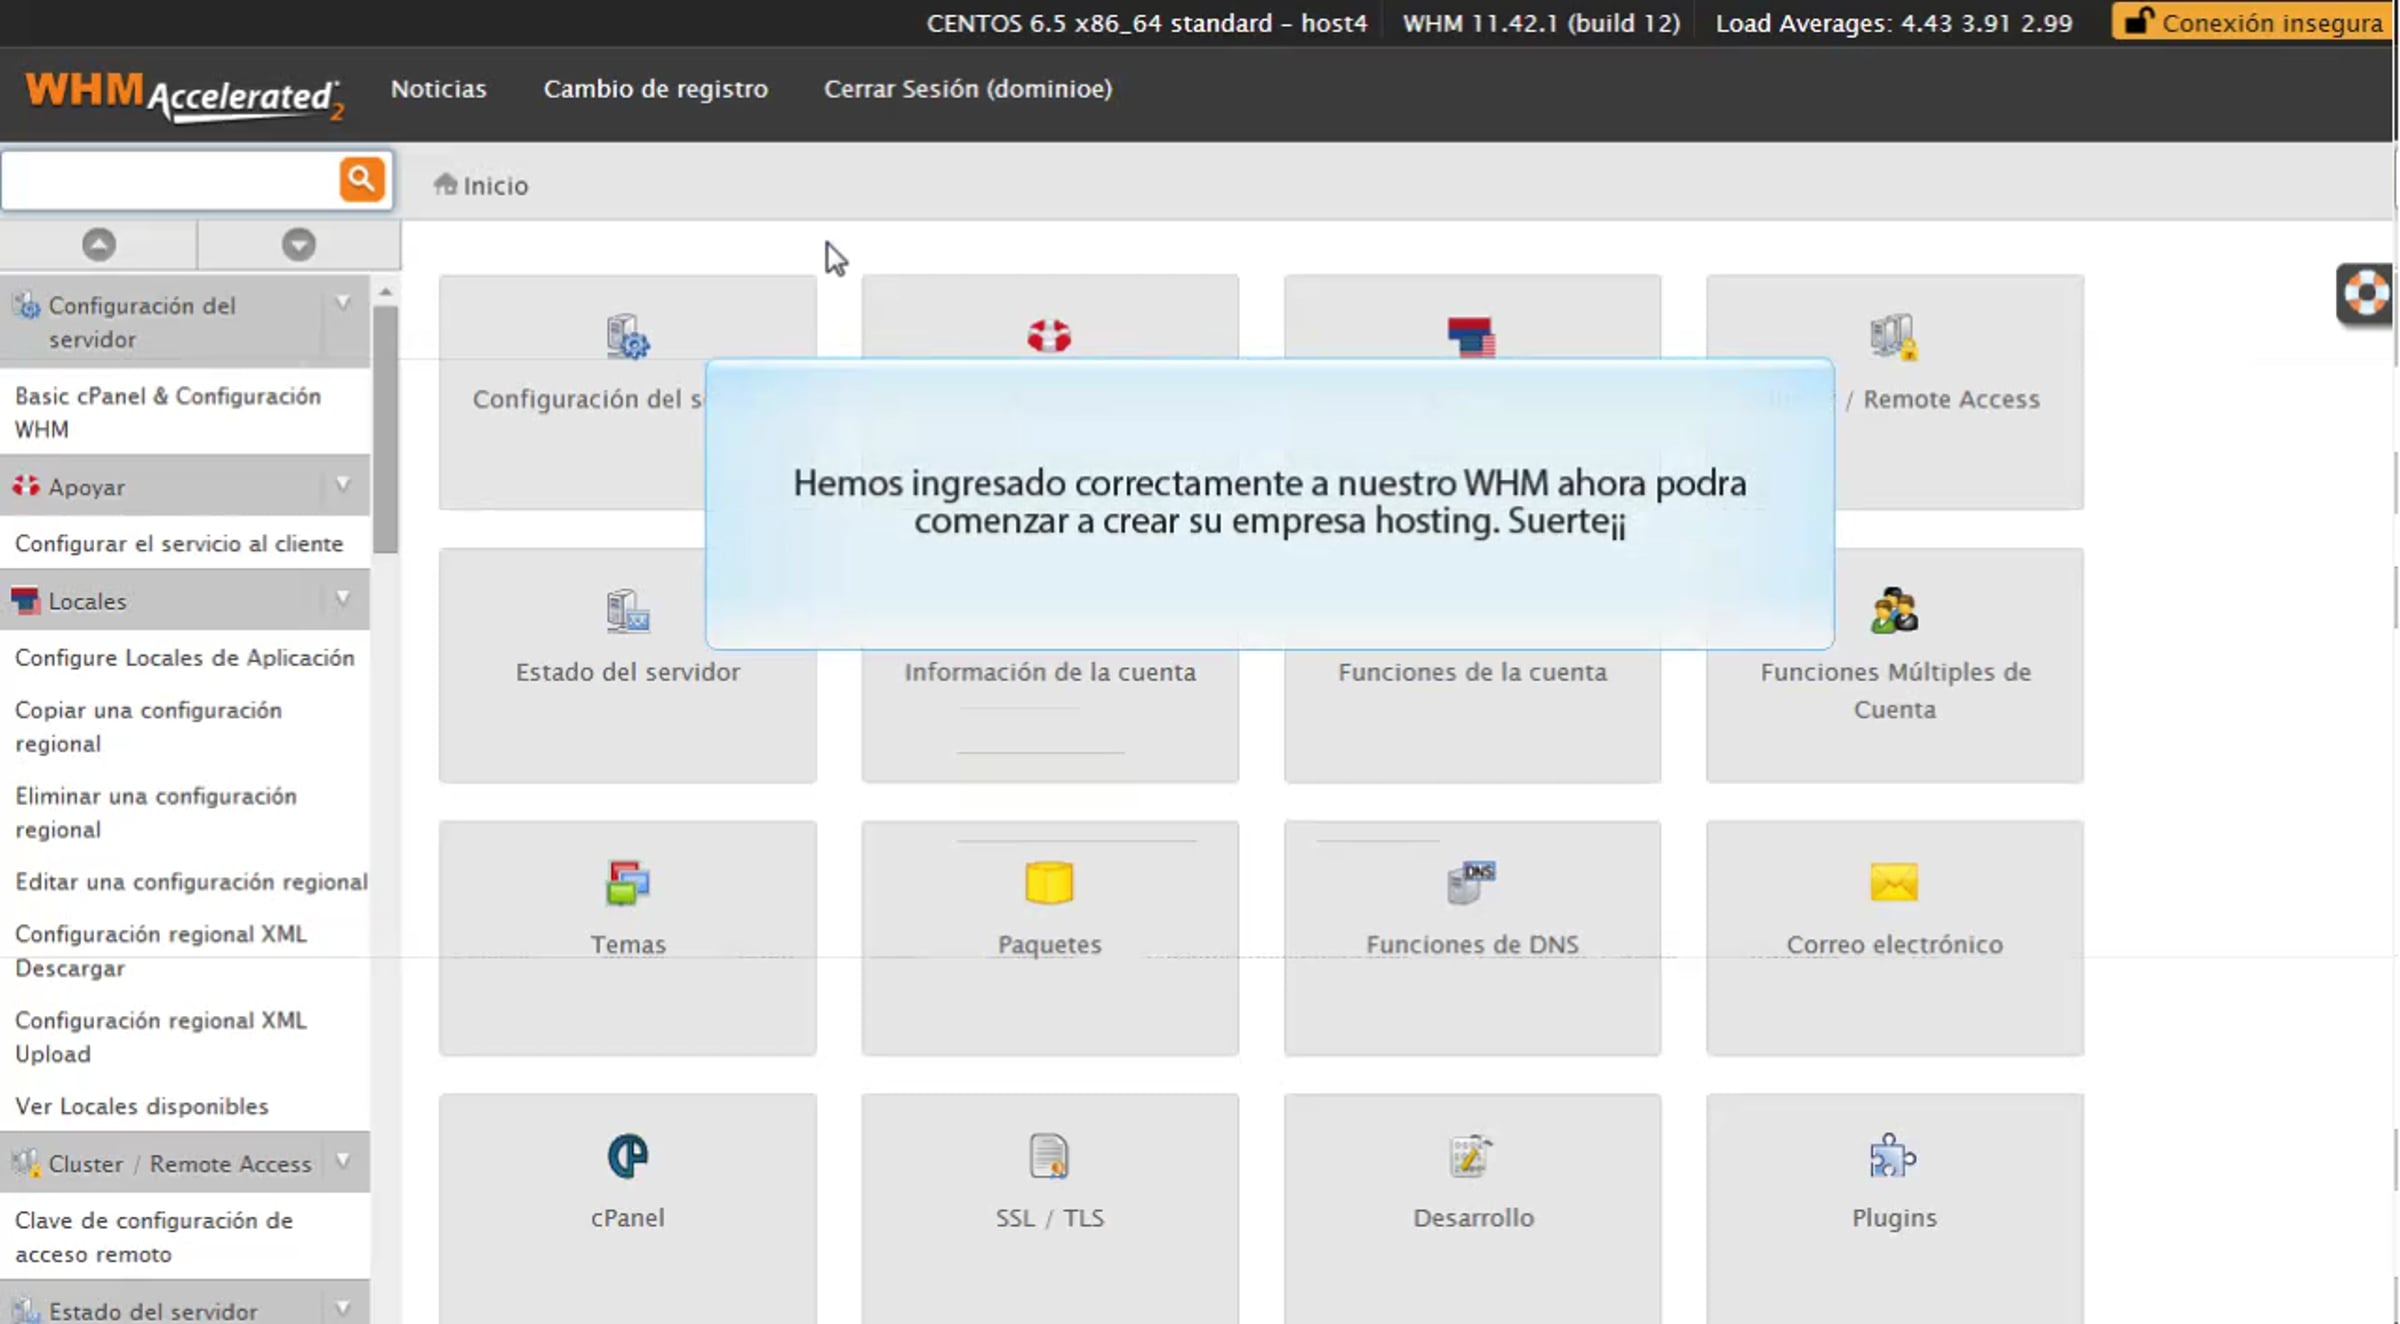Click the unlocked padlock insecure connection icon
2400x1324 pixels.
click(x=2138, y=21)
